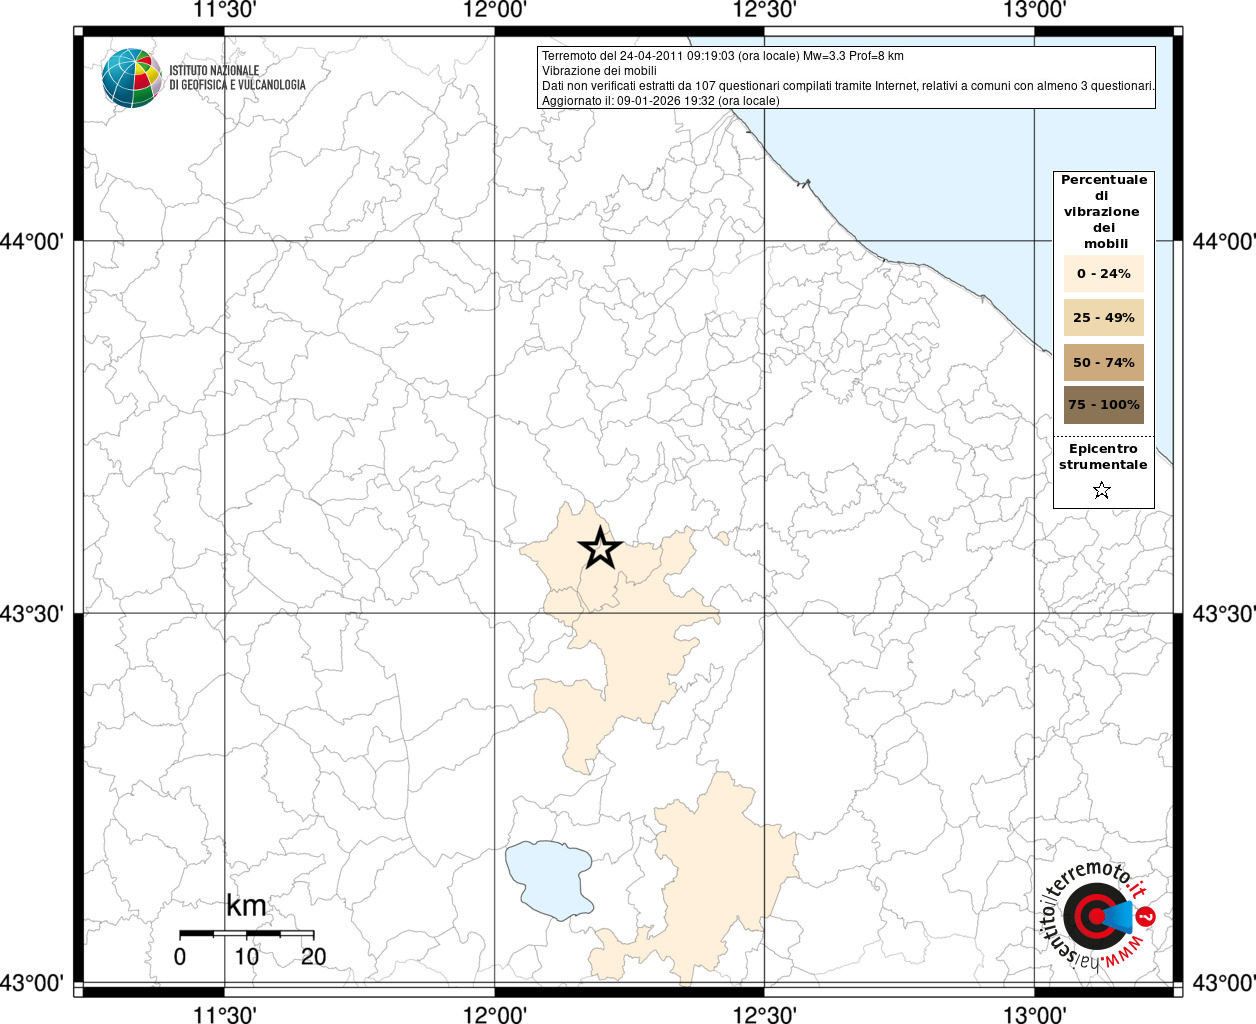This screenshot has height=1024, width=1256.
Task: Click the INGV globe logo
Action: point(131,78)
